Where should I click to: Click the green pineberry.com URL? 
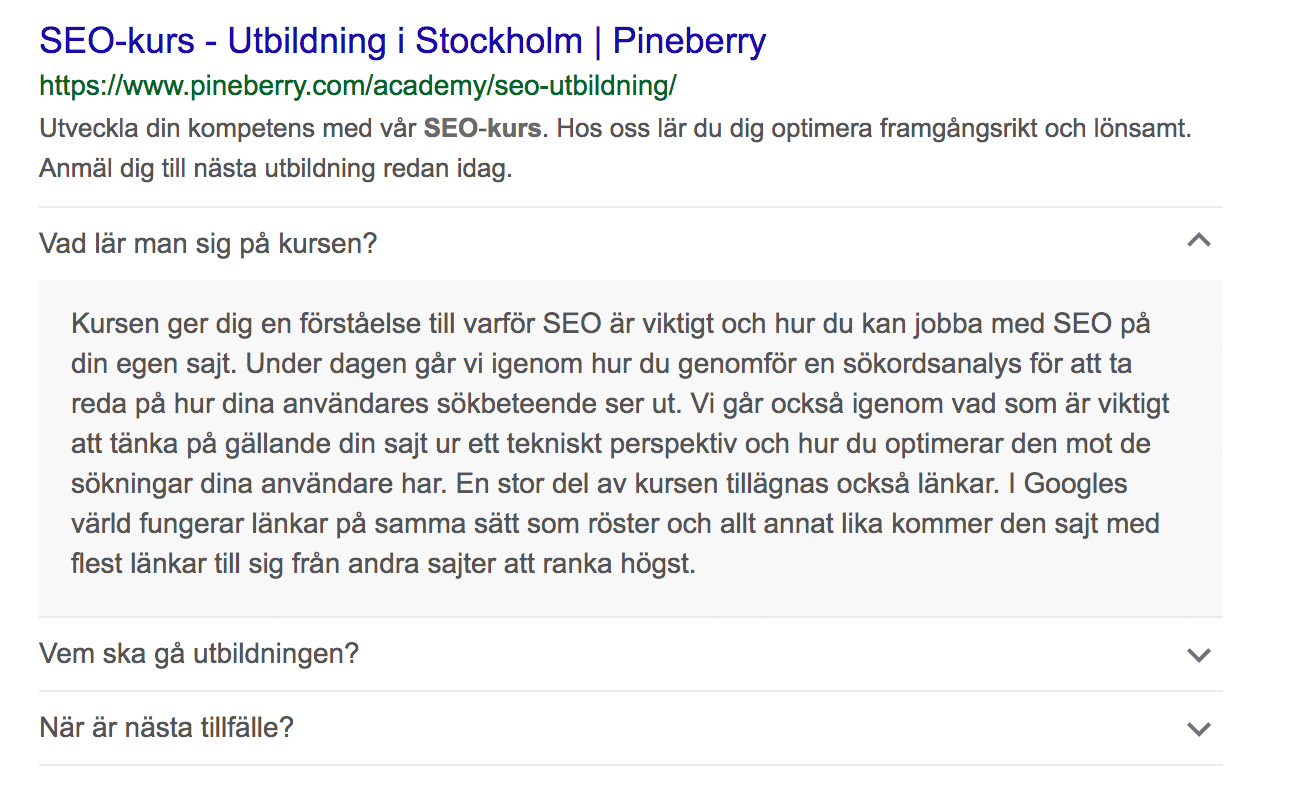(357, 86)
